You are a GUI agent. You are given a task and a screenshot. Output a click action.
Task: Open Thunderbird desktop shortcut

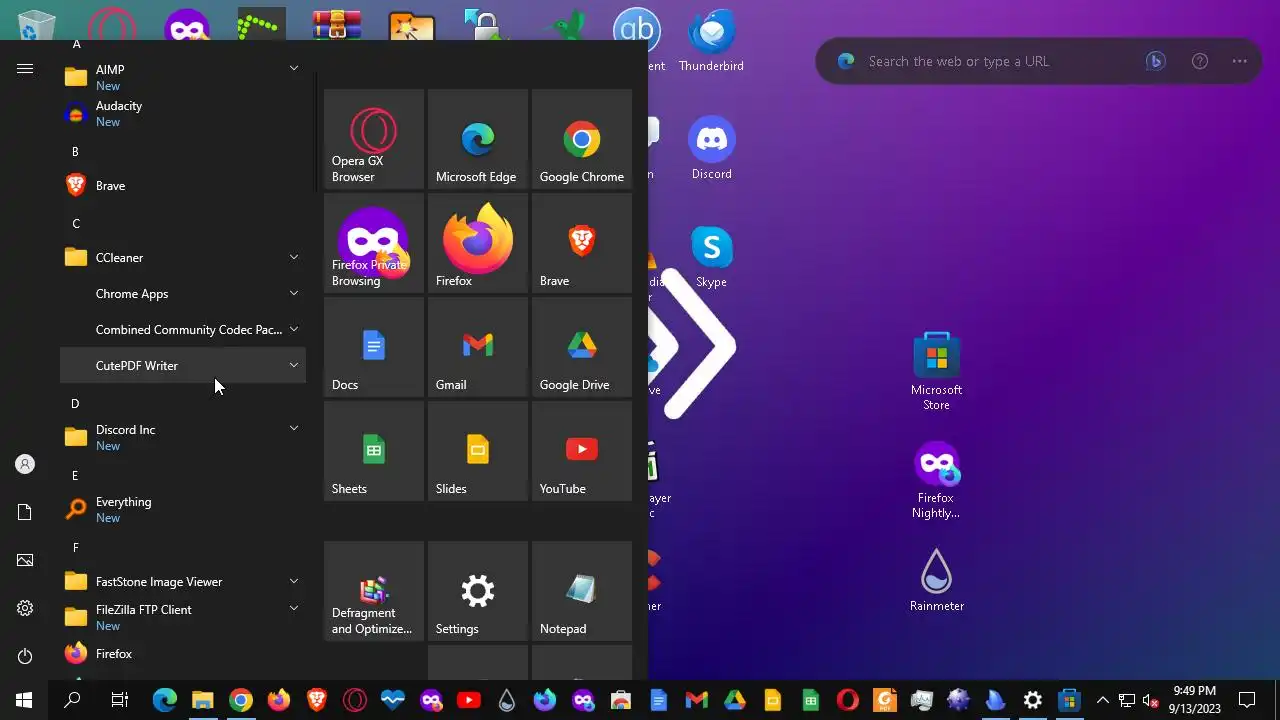(x=711, y=41)
